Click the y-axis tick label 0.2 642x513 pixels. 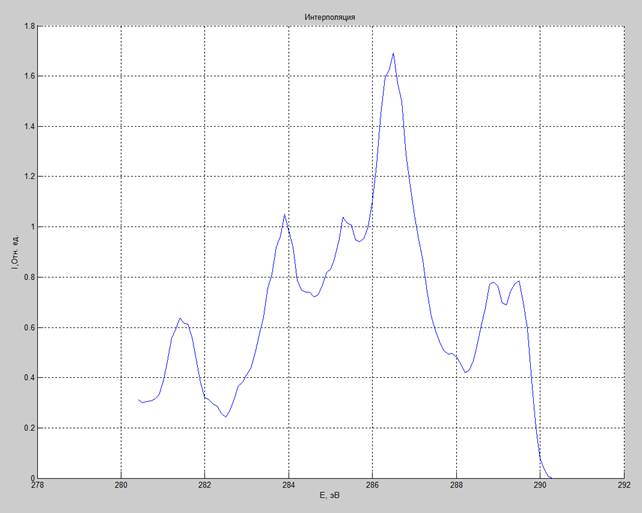[30, 428]
